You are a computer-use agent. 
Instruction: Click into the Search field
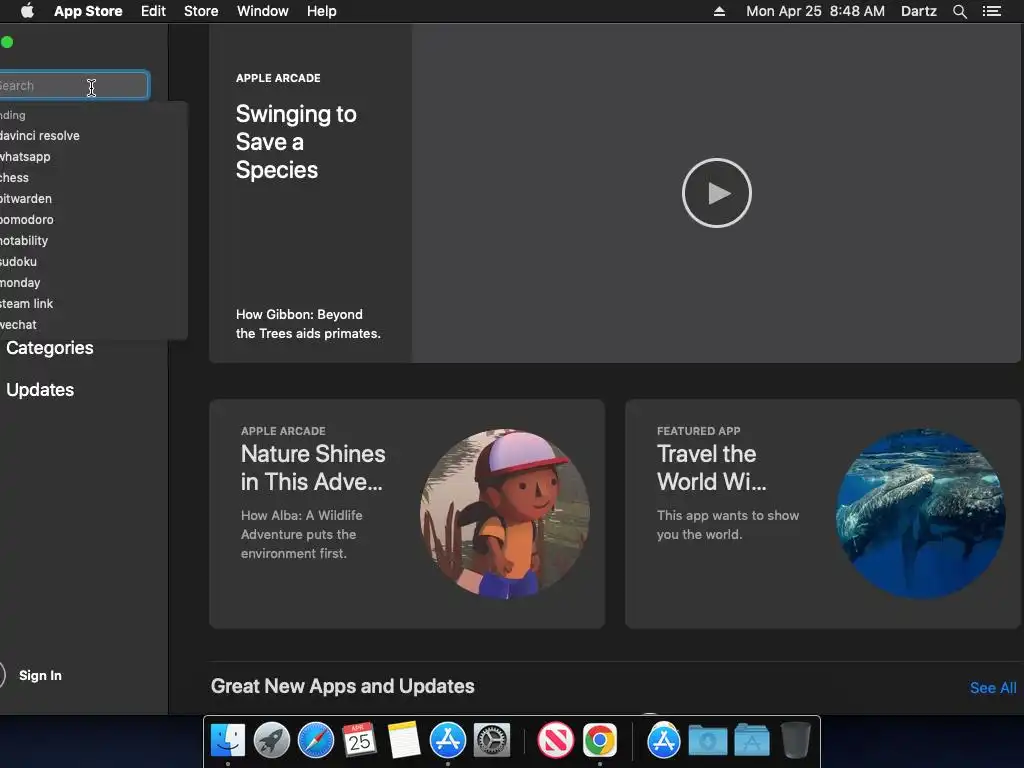tap(74, 86)
